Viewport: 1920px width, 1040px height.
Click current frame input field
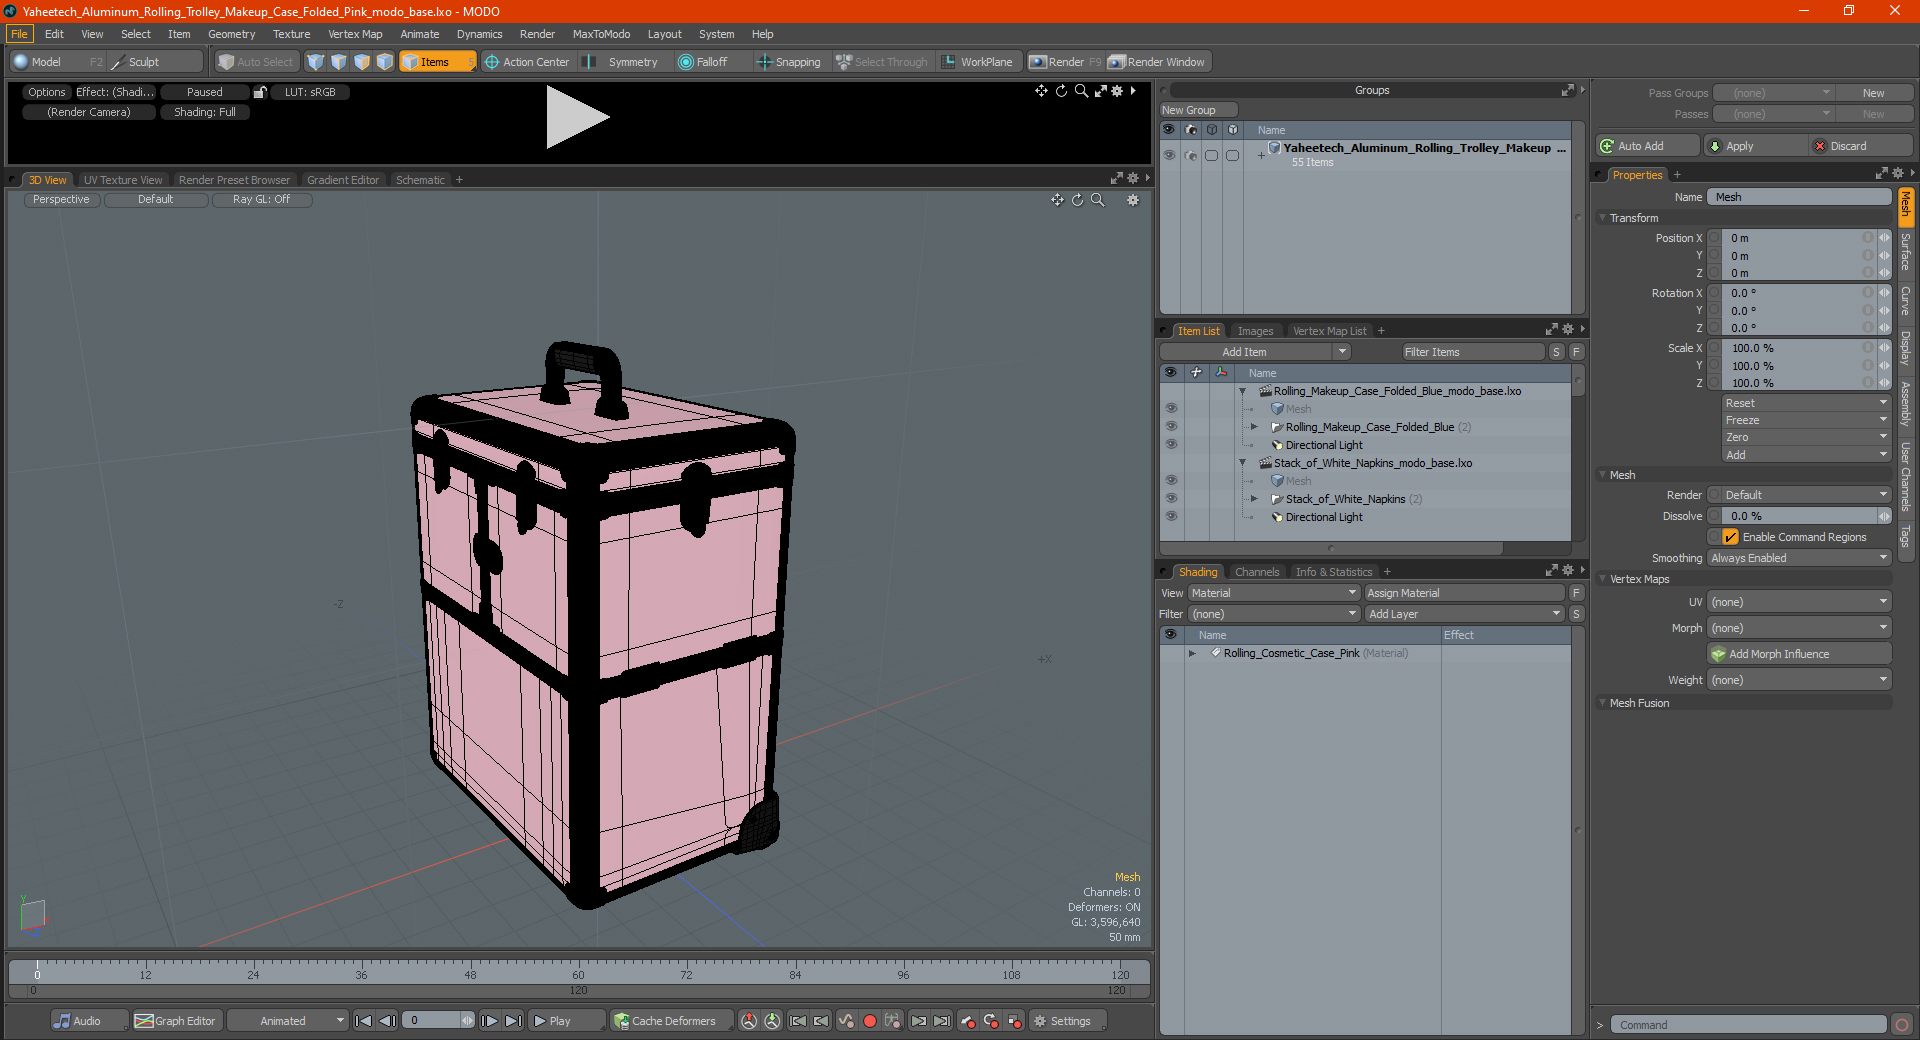(432, 1021)
